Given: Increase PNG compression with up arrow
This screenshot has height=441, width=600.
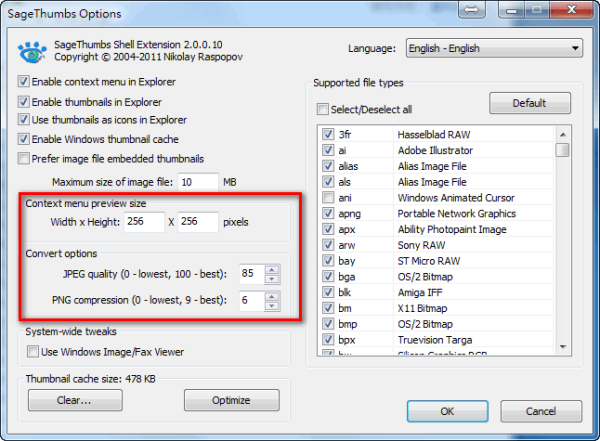Looking at the screenshot, I should [x=272, y=296].
